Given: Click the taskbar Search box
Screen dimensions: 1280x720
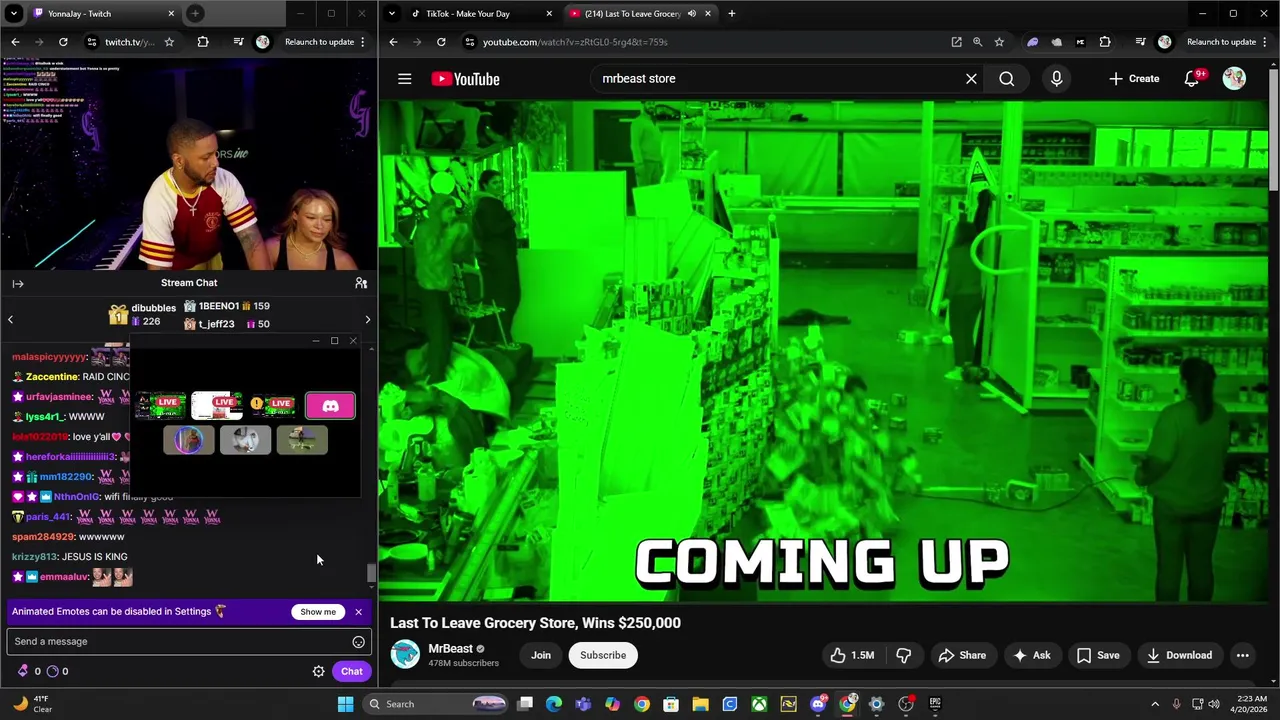Looking at the screenshot, I should [x=435, y=704].
